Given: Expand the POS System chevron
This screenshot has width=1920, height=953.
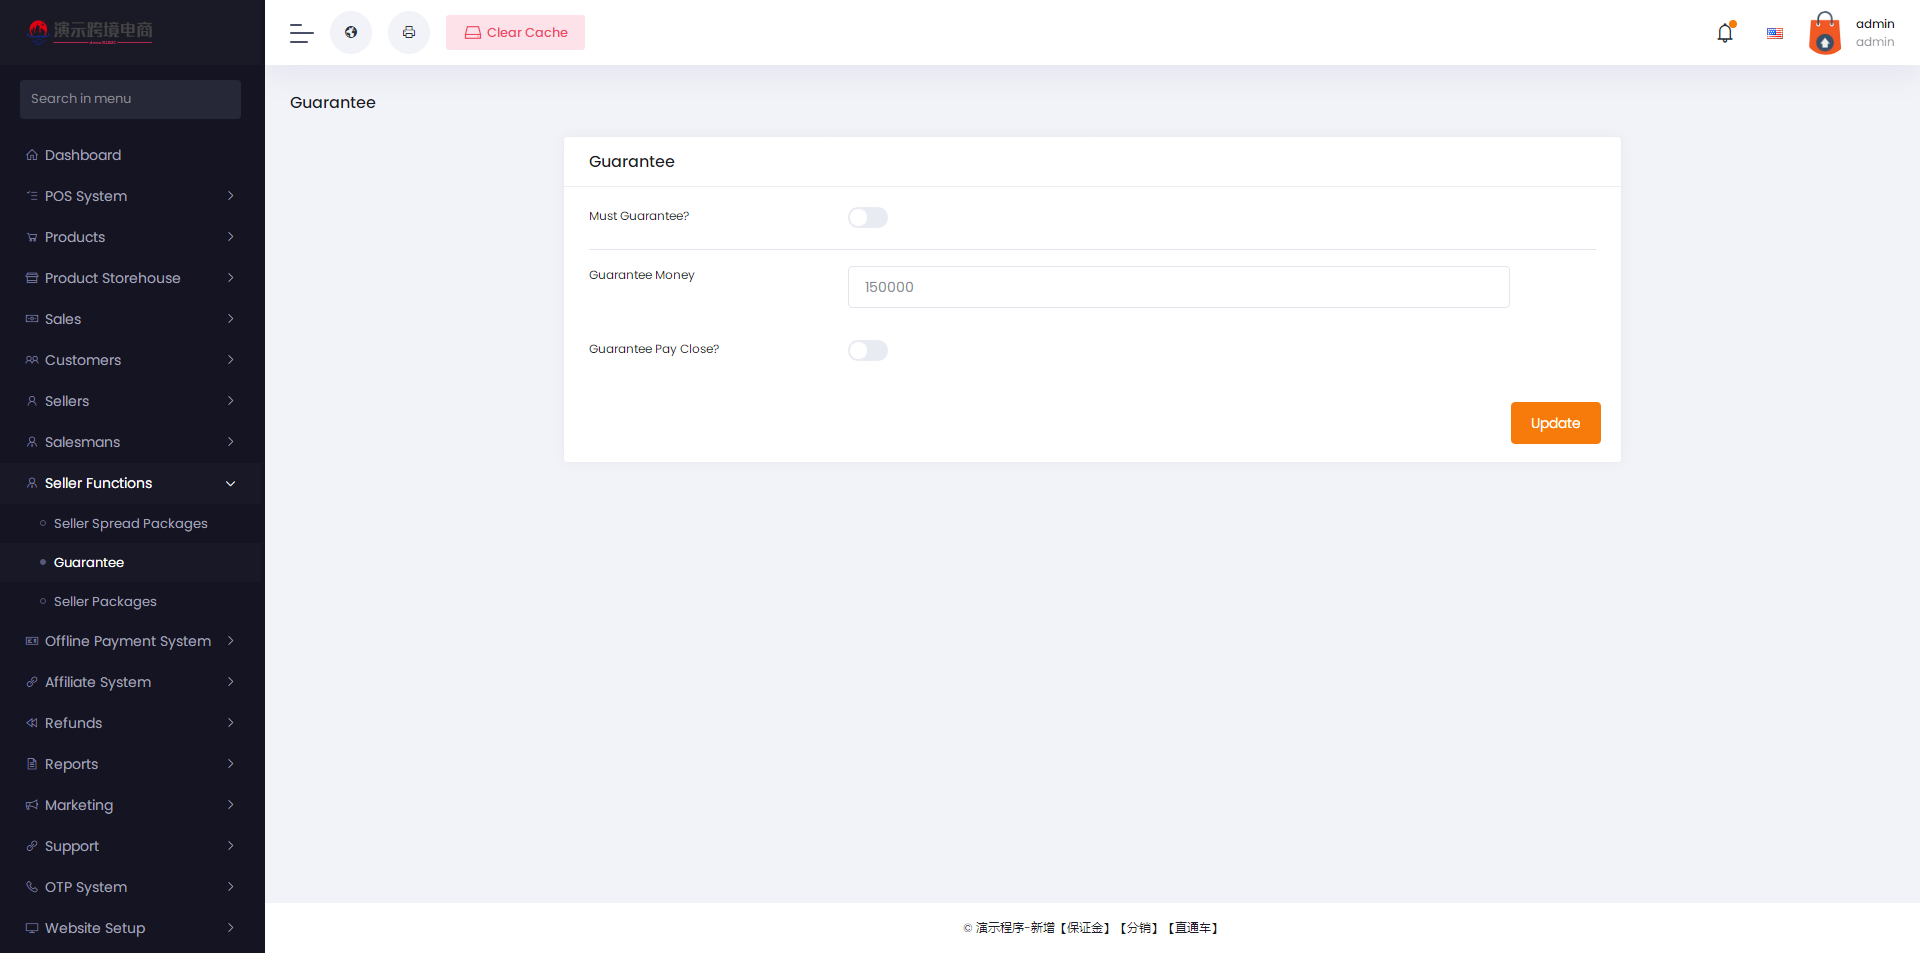Looking at the screenshot, I should (230, 196).
